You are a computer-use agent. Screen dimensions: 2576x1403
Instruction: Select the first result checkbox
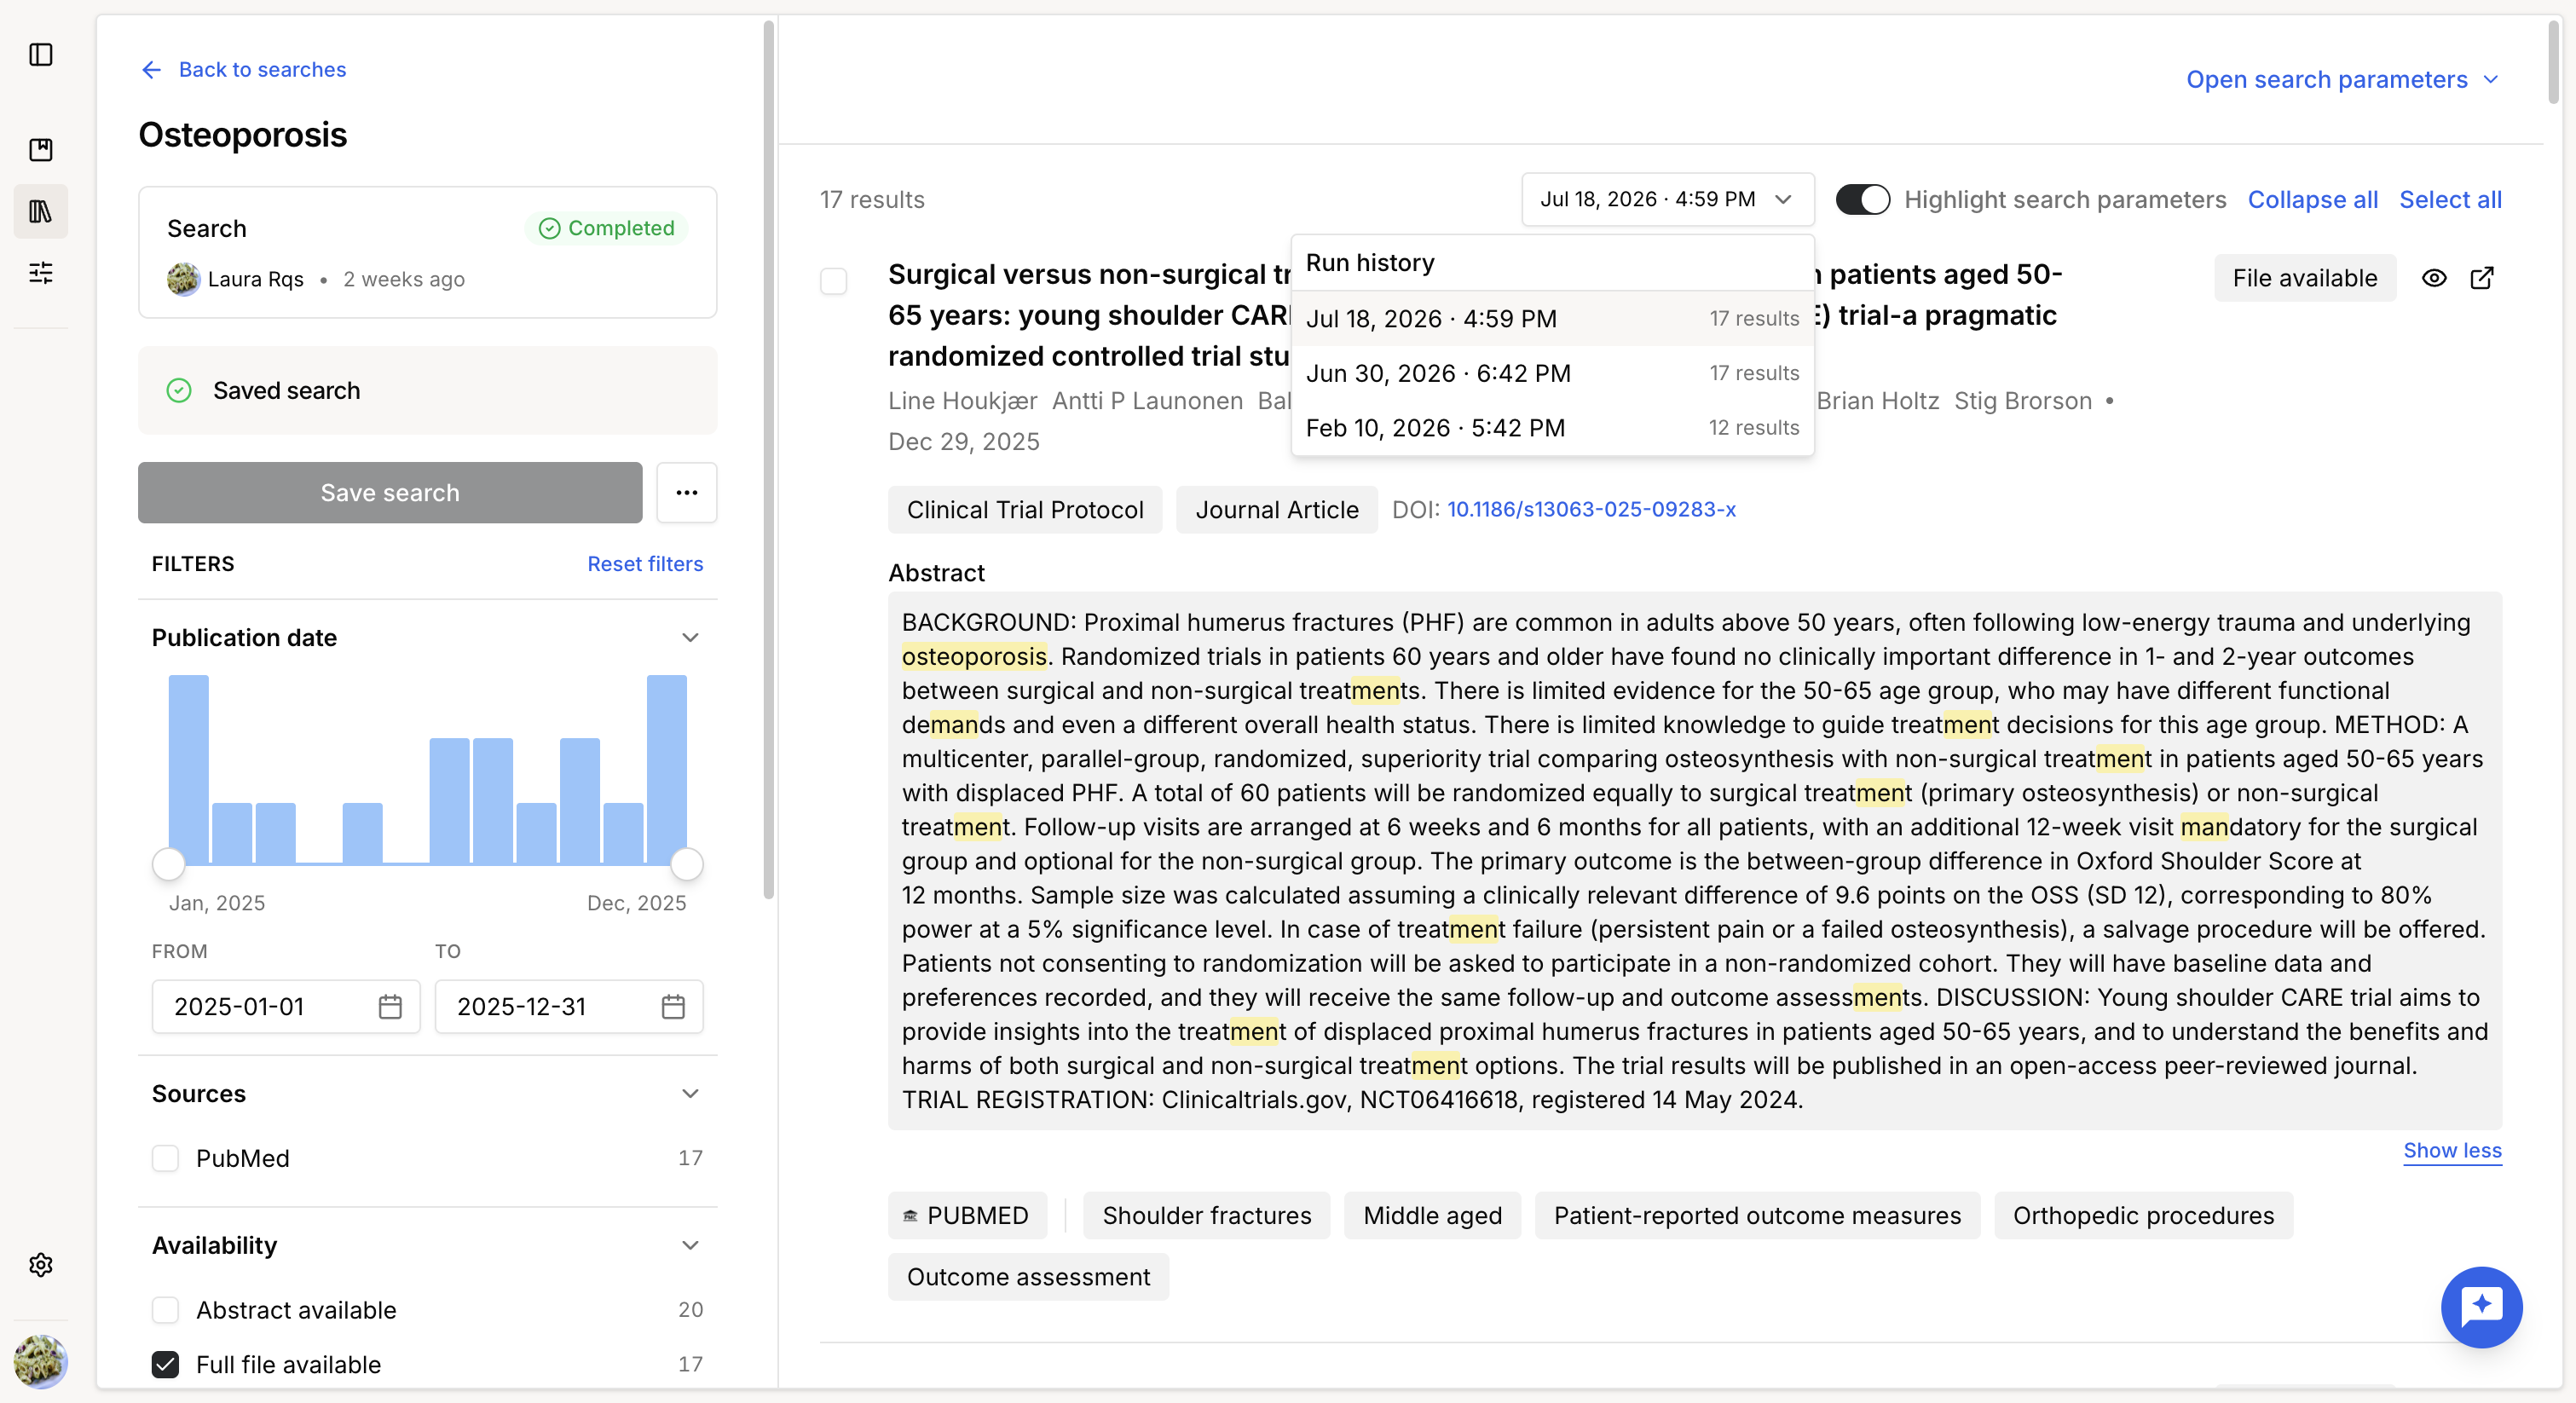[833, 280]
